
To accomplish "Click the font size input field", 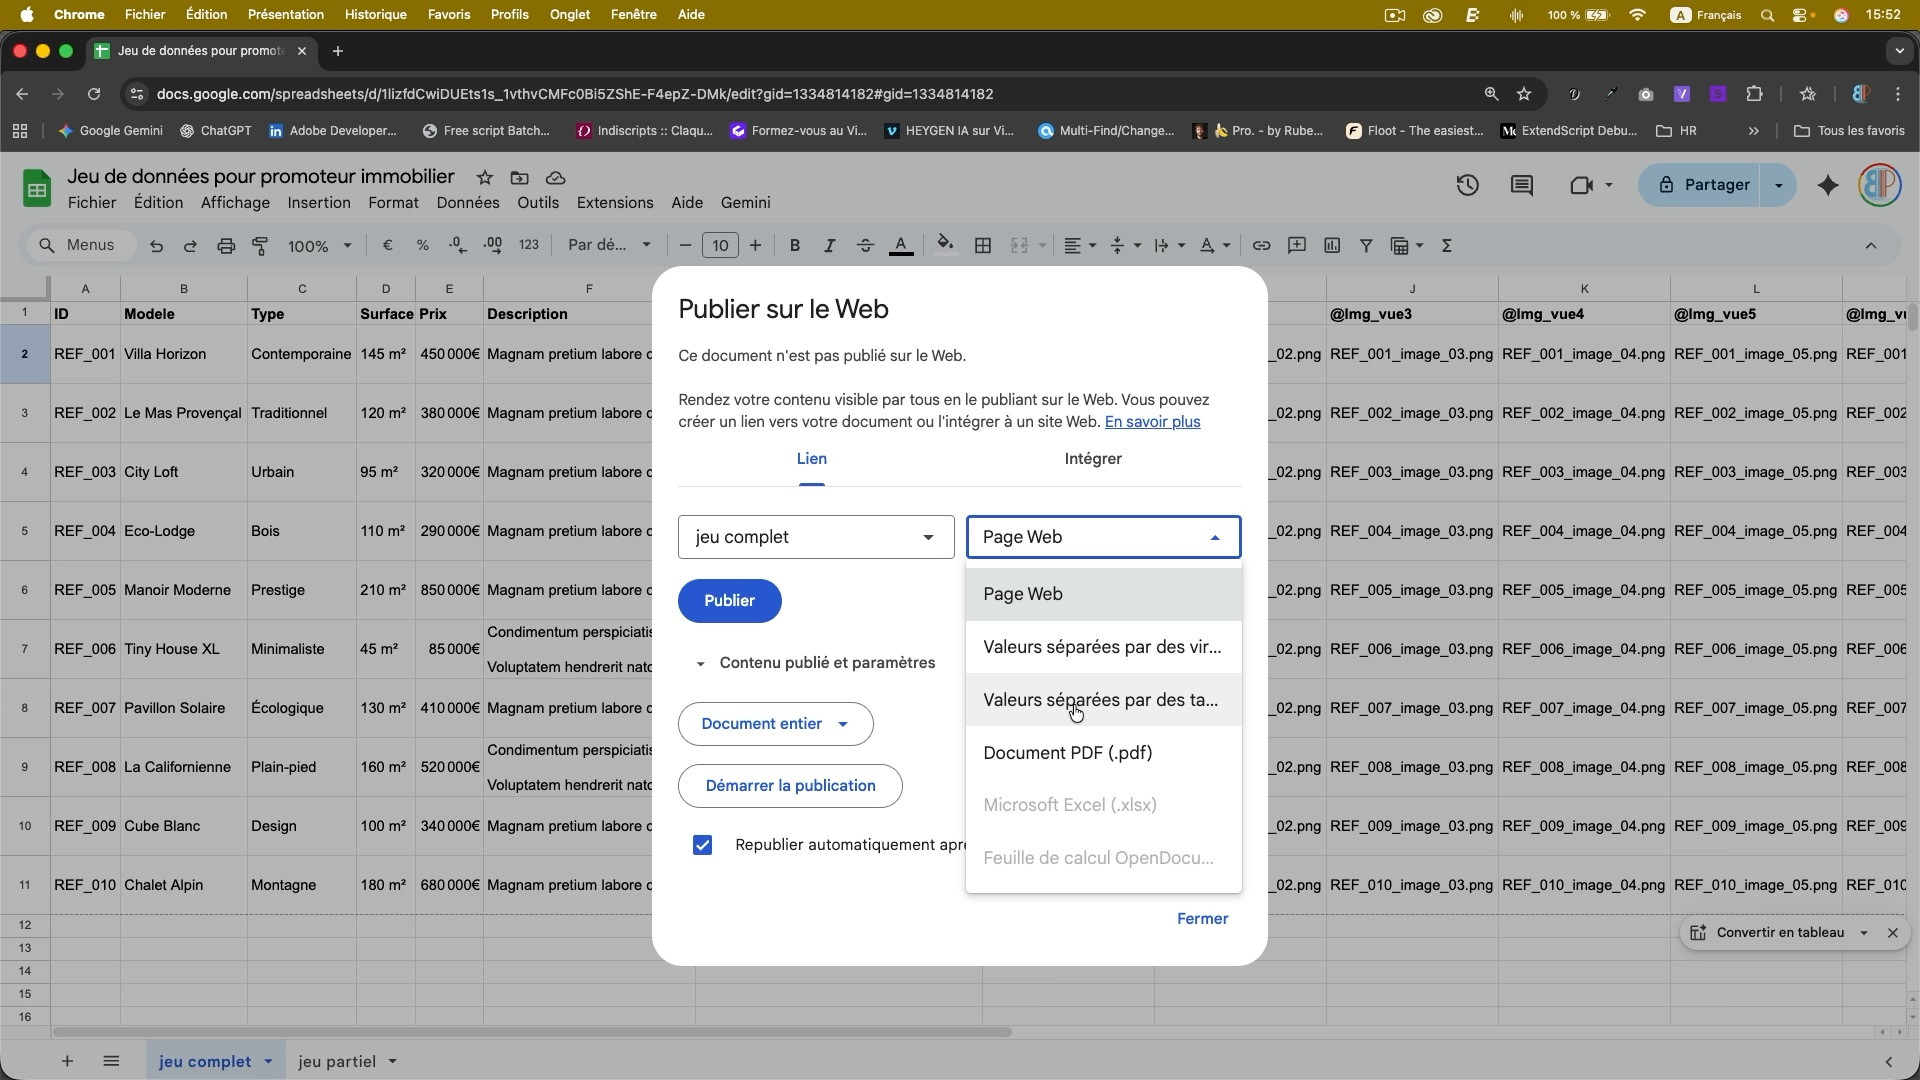I will [719, 245].
